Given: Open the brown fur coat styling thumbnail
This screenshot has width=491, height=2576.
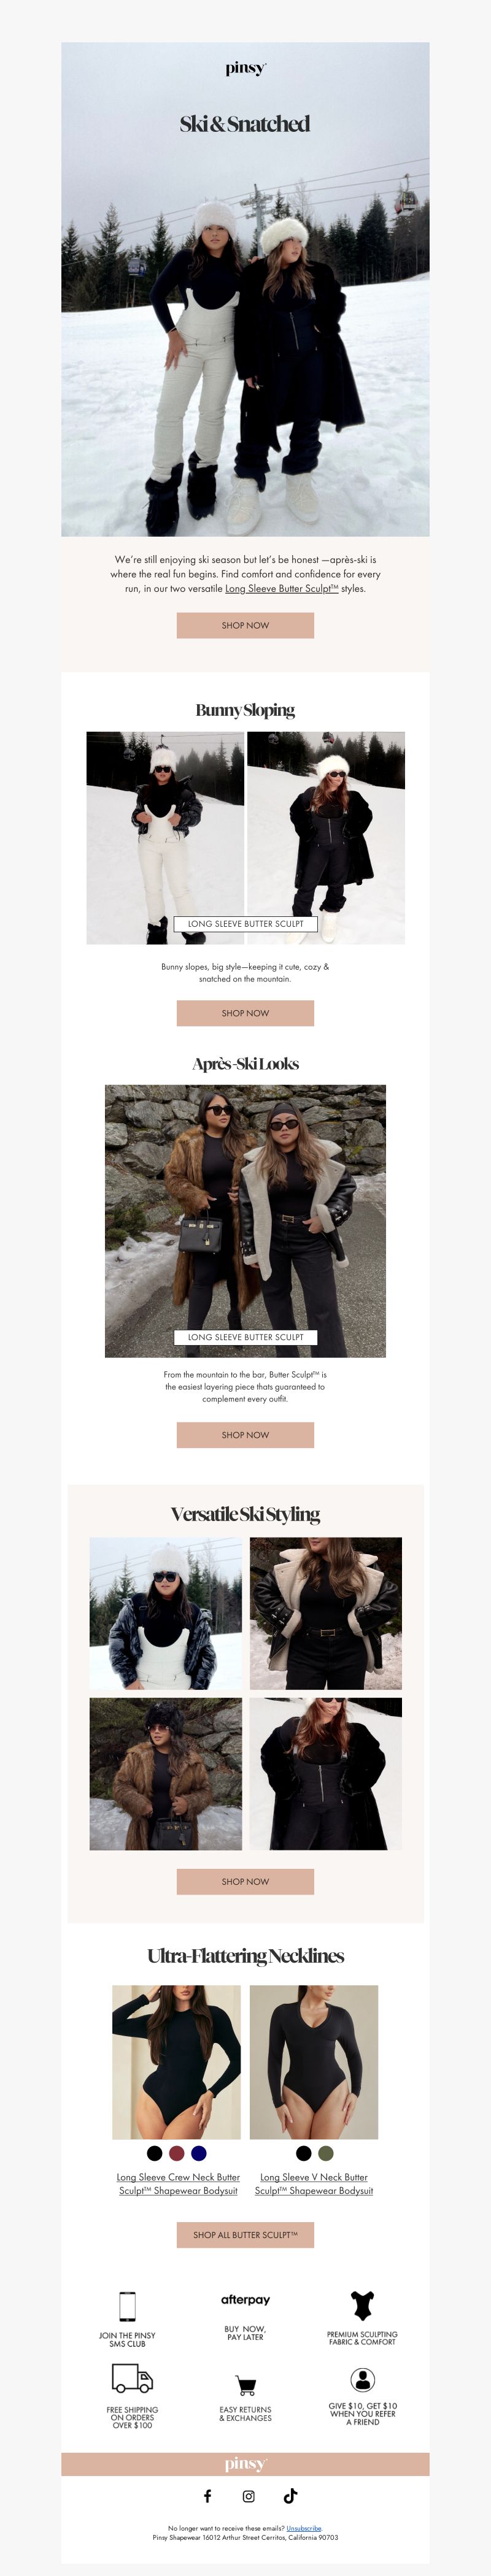Looking at the screenshot, I should pyautogui.click(x=166, y=1773).
